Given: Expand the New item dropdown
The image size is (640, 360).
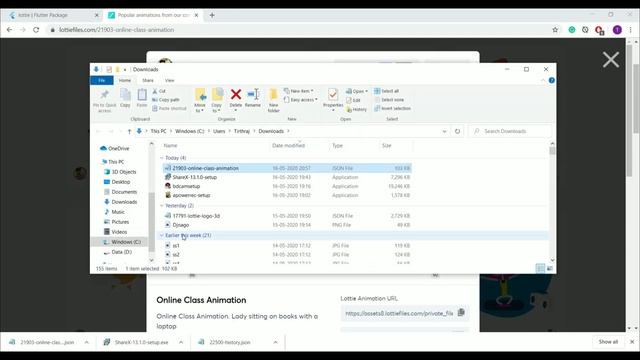Looking at the screenshot, I should (x=299, y=91).
